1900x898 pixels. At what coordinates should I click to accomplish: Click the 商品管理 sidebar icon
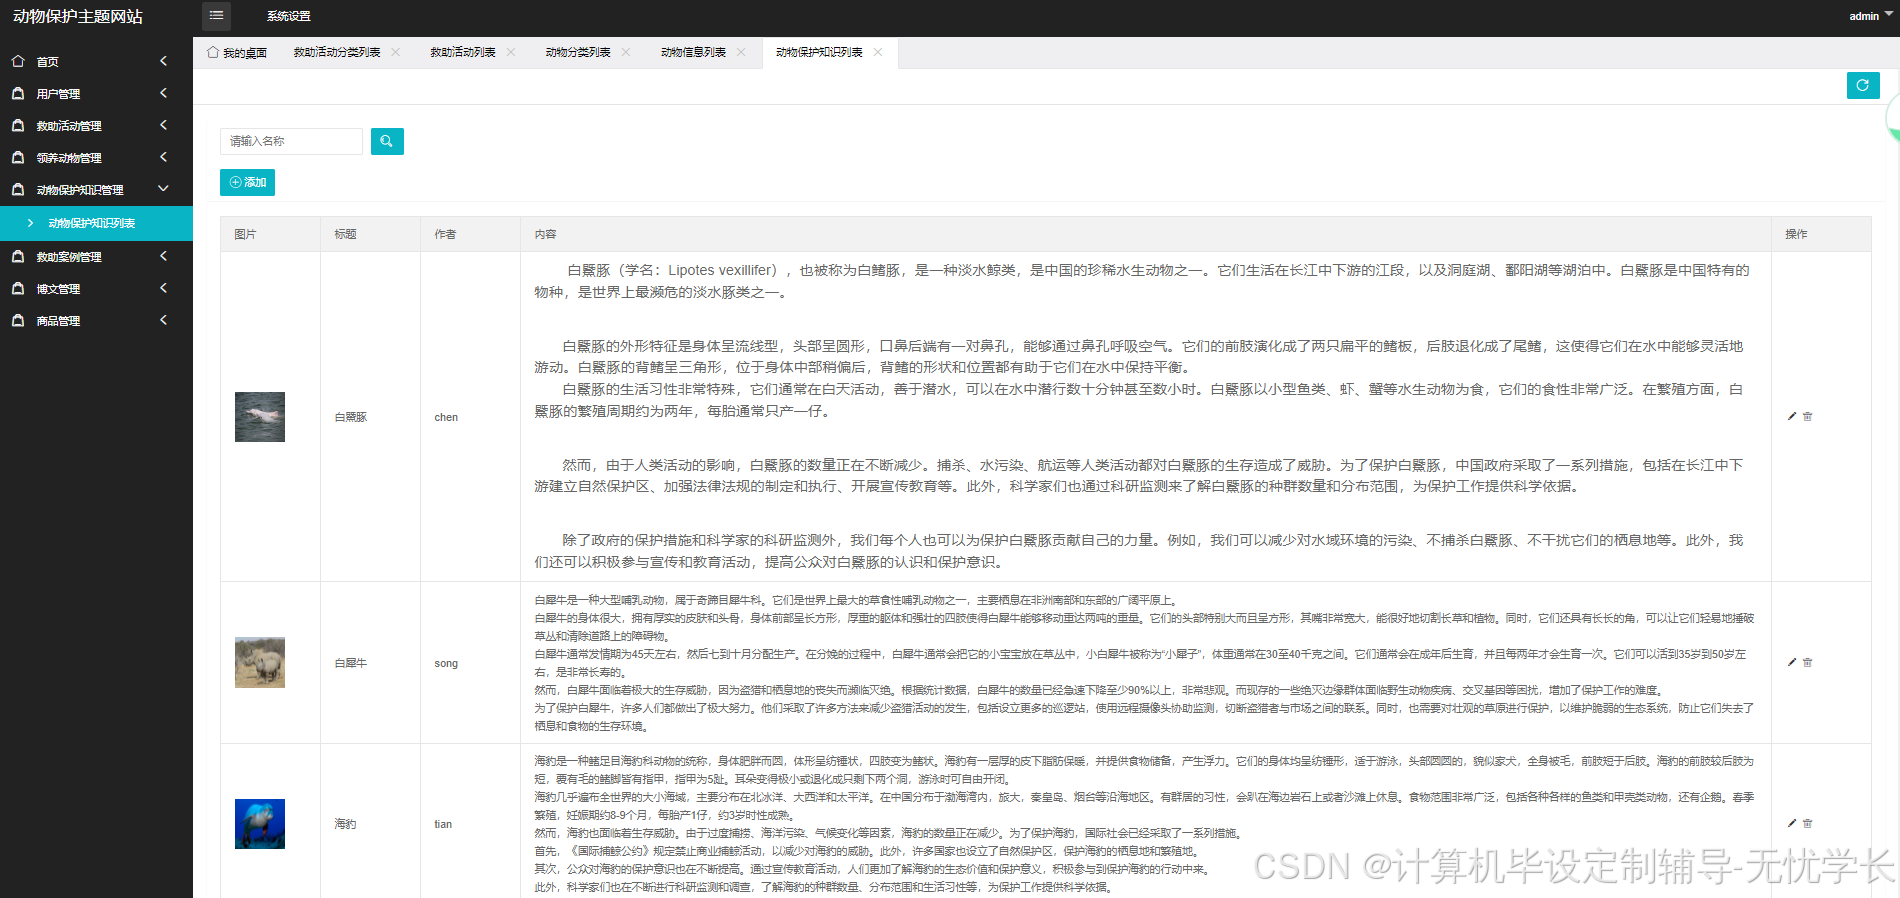point(18,320)
